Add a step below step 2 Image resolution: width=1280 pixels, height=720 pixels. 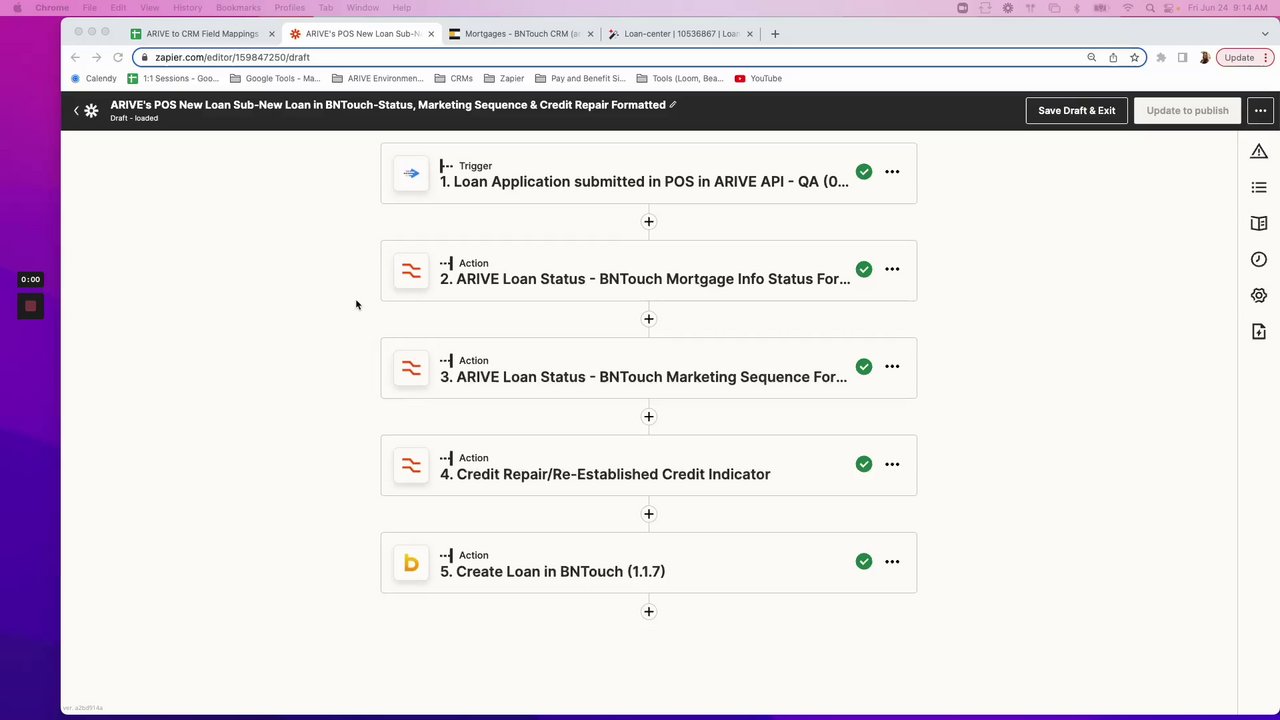click(649, 319)
